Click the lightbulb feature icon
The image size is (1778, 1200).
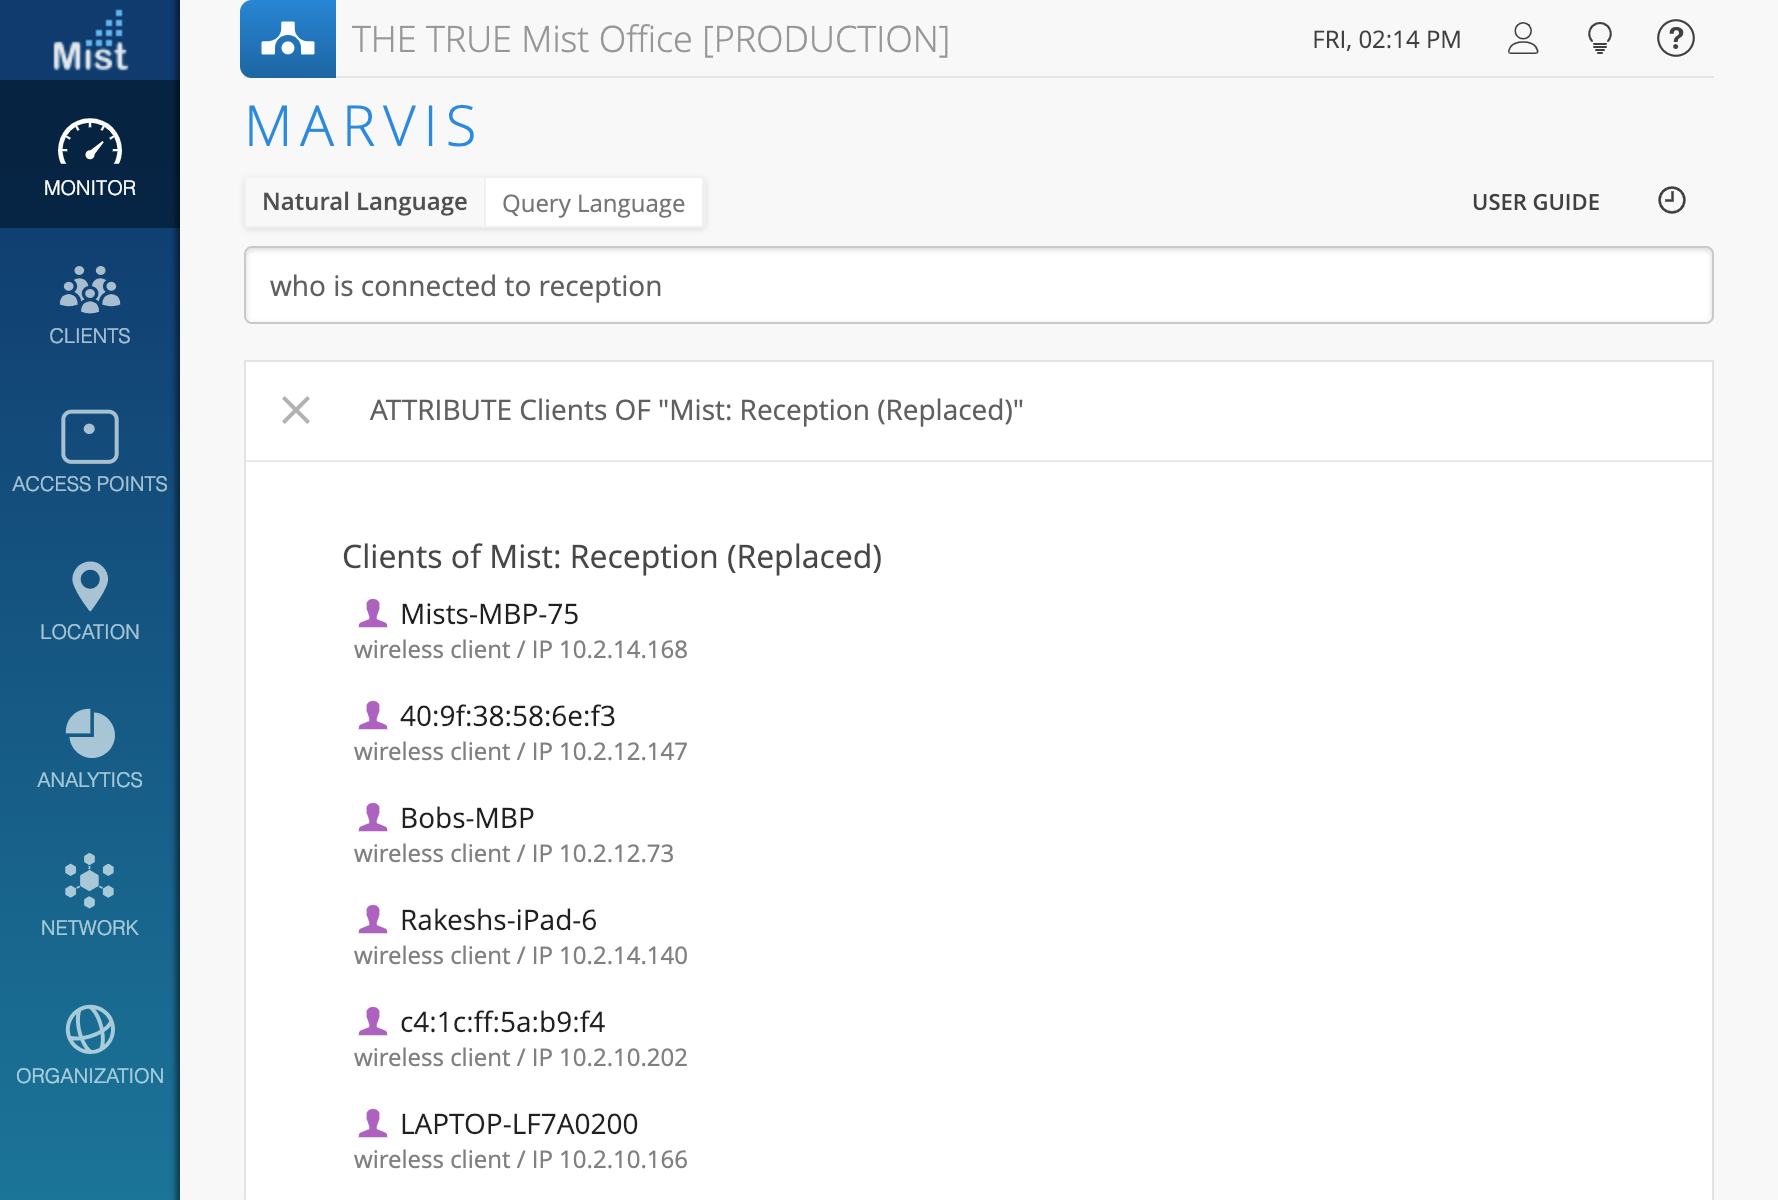click(x=1600, y=39)
